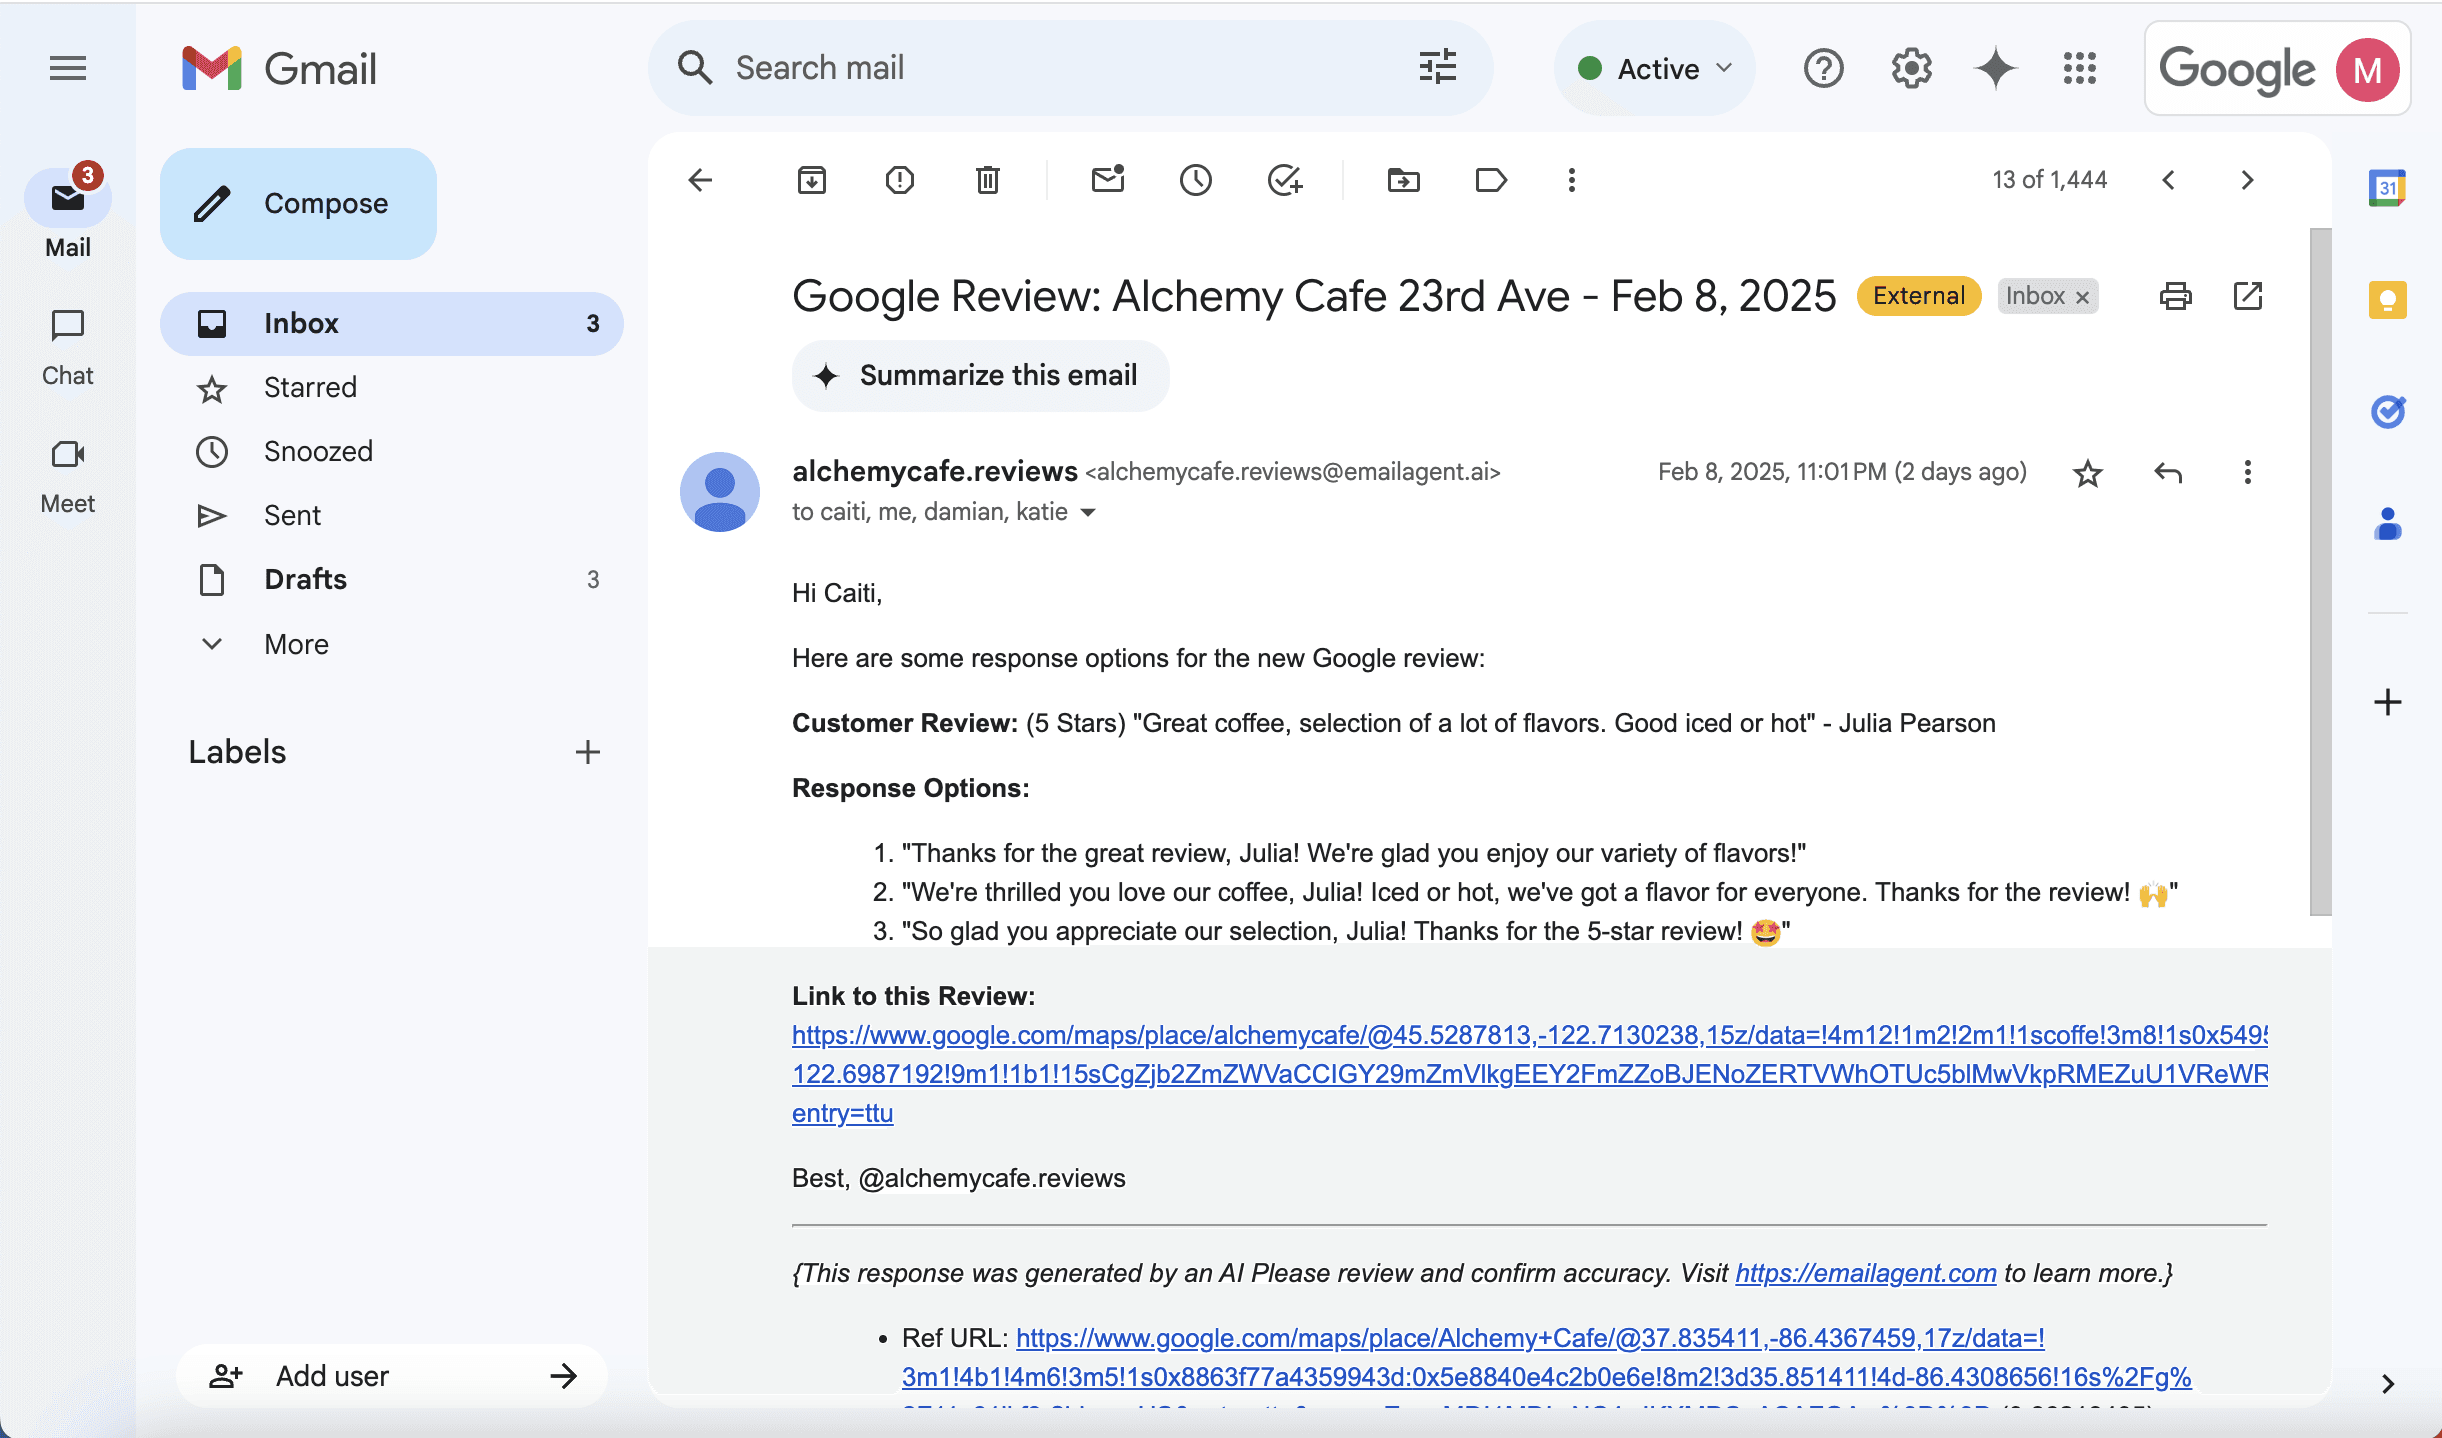Open the emailagent.com link
The height and width of the screenshot is (1438, 2442).
pyautogui.click(x=1865, y=1273)
